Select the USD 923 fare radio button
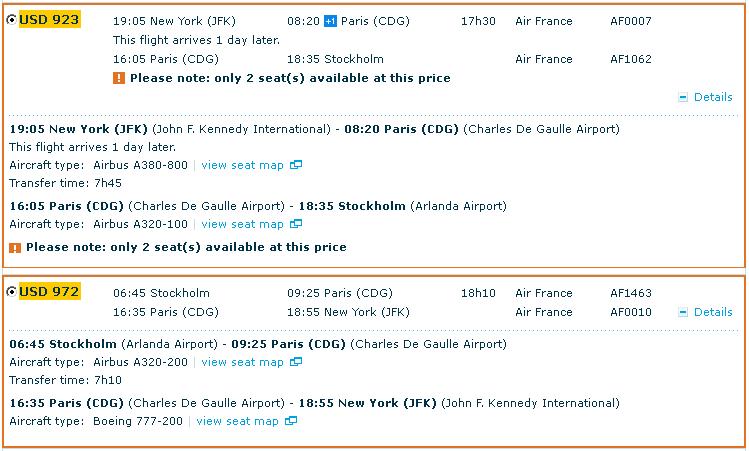 click(x=11, y=20)
